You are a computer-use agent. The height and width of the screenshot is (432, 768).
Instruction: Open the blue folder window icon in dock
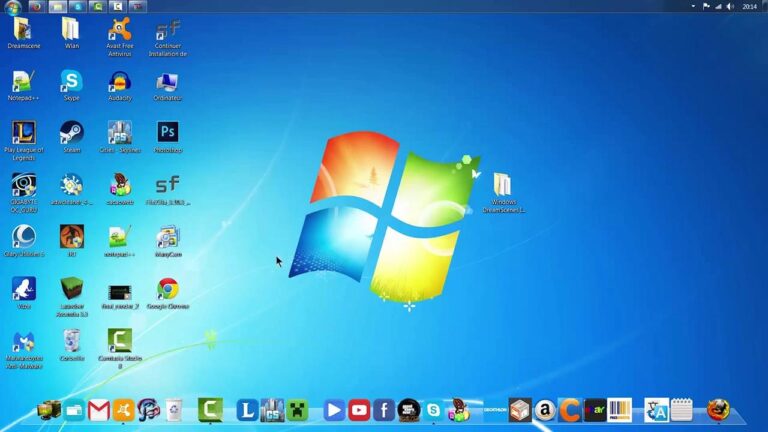74,410
